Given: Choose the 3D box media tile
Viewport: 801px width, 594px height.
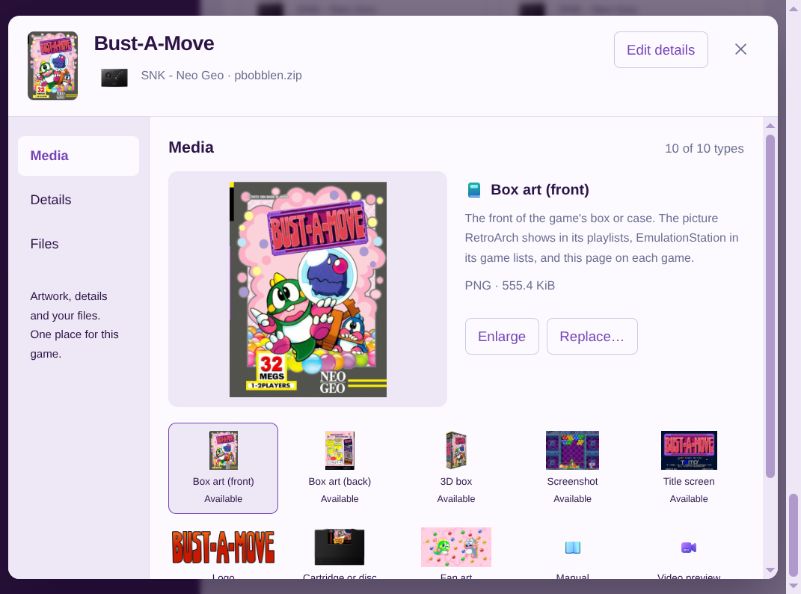Looking at the screenshot, I should (456, 468).
